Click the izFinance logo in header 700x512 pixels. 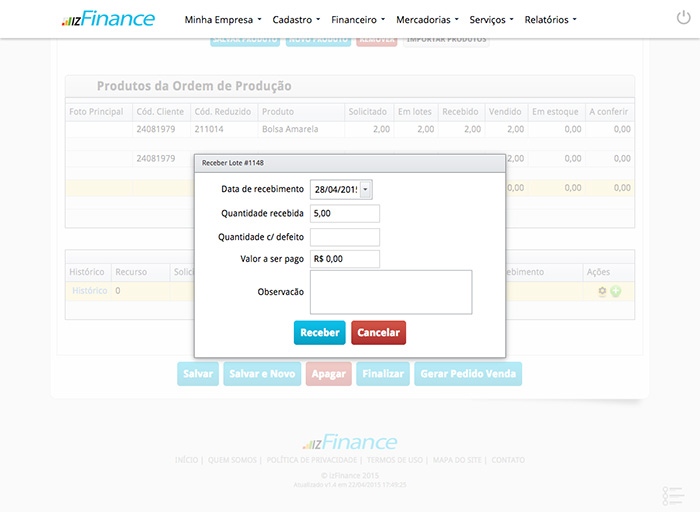pos(107,19)
